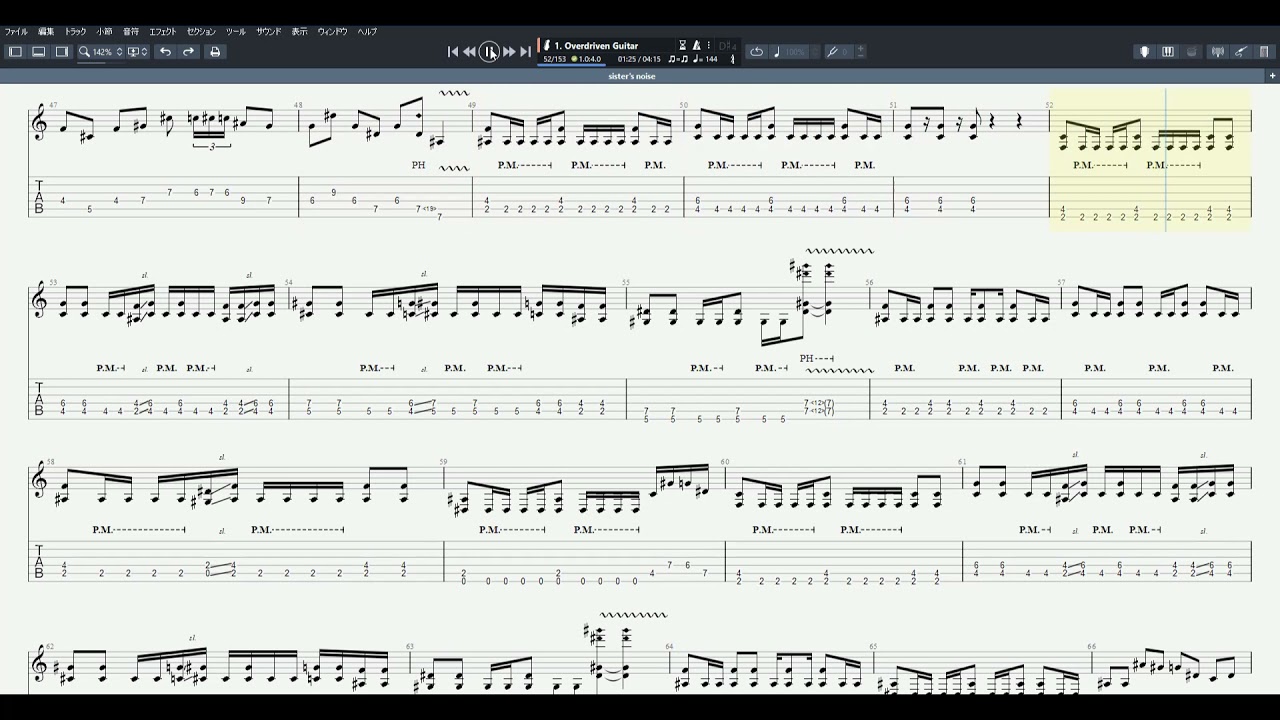
Task: Toggle loop playback
Action: tap(756, 52)
